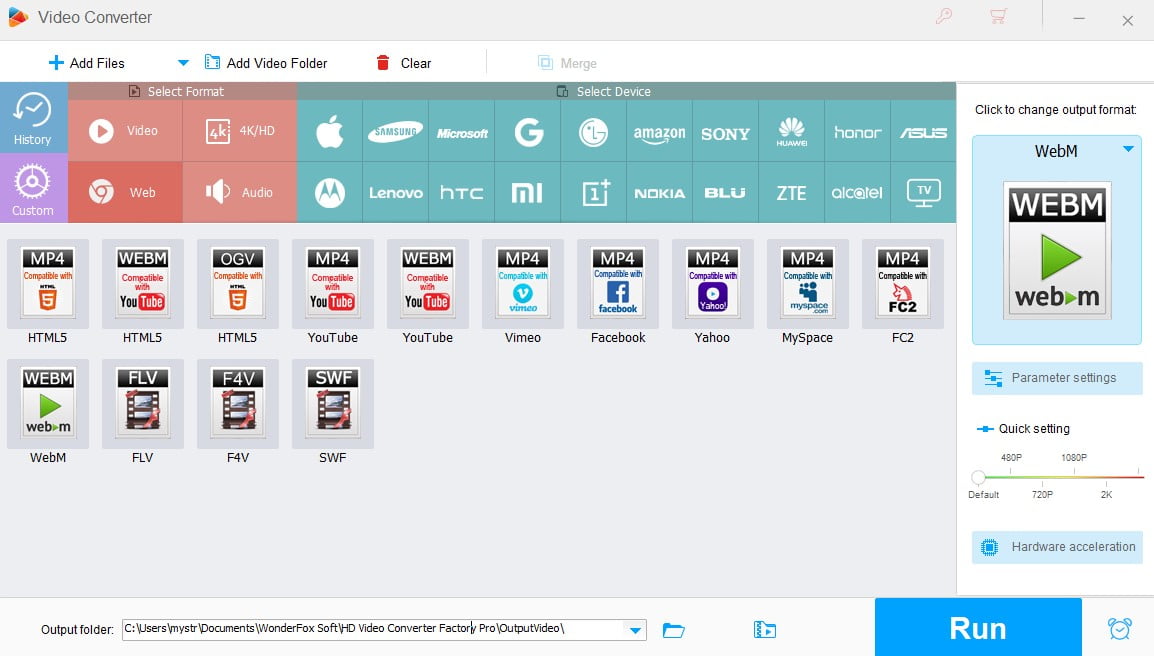Expand the output folder path dropdown
1154x656 pixels.
634,630
